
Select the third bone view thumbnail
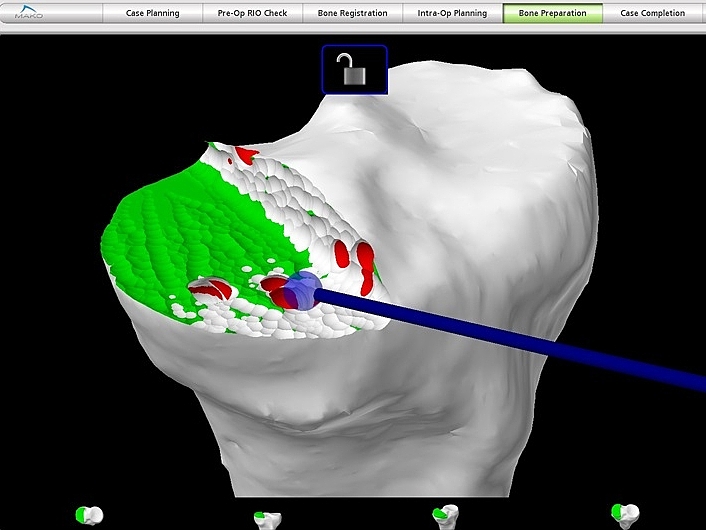pos(445,516)
